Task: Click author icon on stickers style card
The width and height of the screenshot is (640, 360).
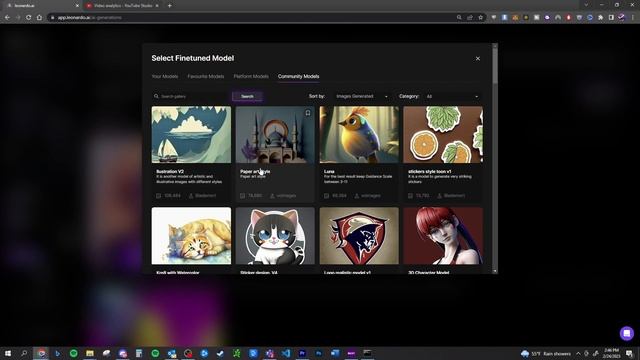Action: [x=440, y=196]
